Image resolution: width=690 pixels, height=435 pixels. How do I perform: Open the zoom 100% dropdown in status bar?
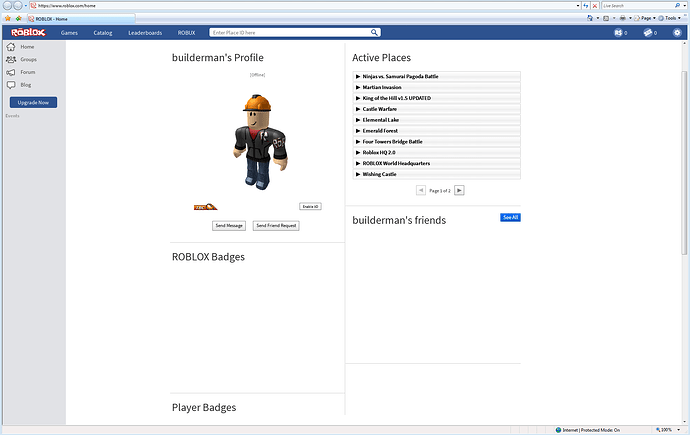(679, 430)
